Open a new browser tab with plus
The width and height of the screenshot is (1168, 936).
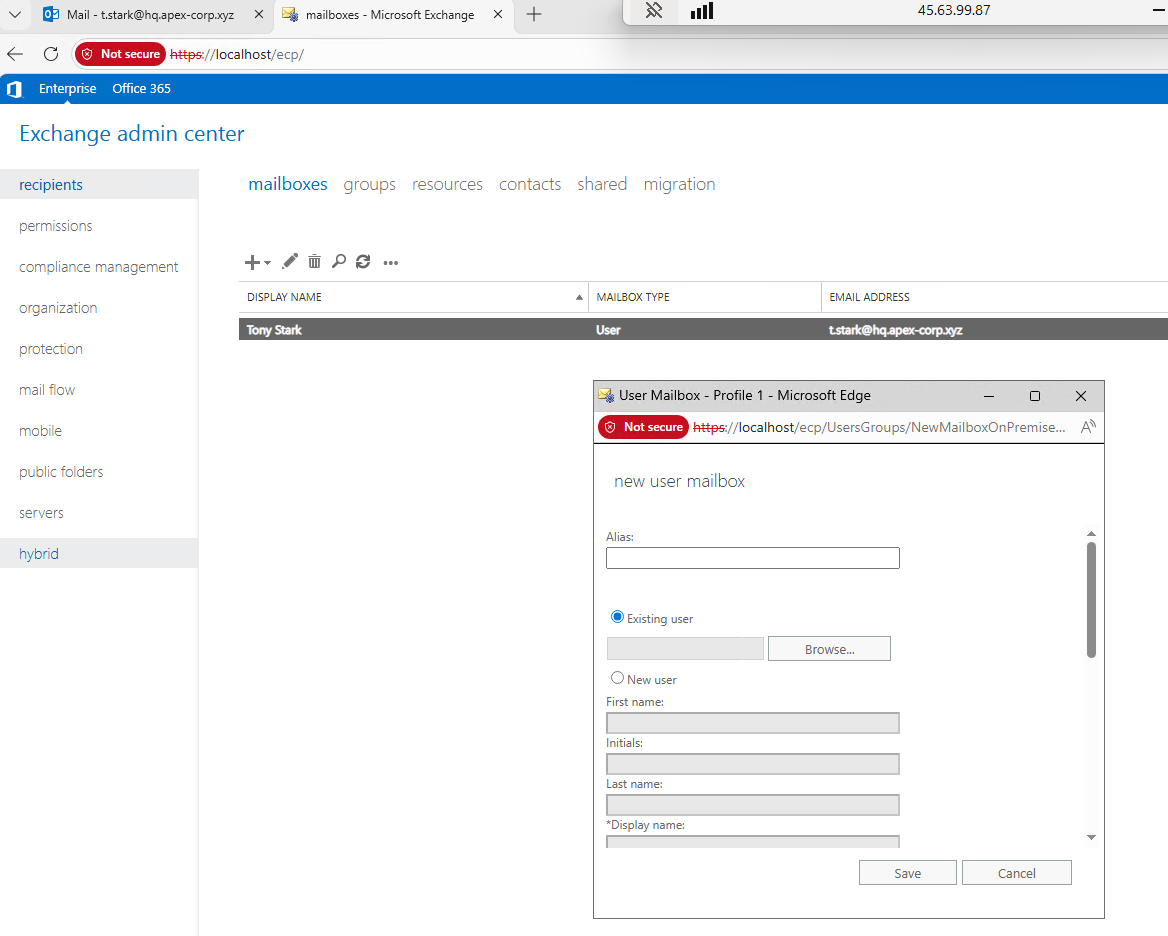point(533,14)
